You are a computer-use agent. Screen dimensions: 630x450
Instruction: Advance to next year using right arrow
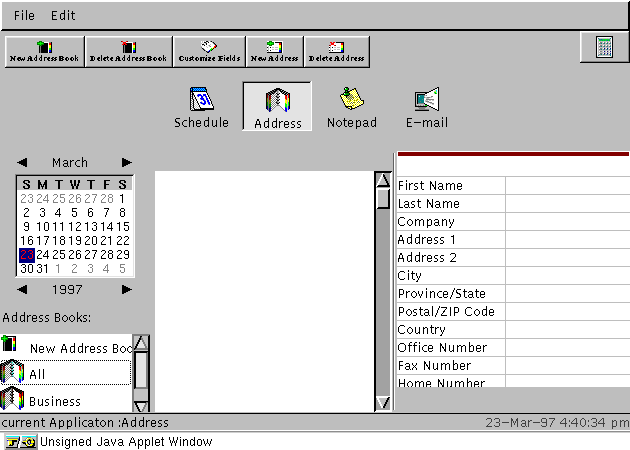tap(127, 289)
